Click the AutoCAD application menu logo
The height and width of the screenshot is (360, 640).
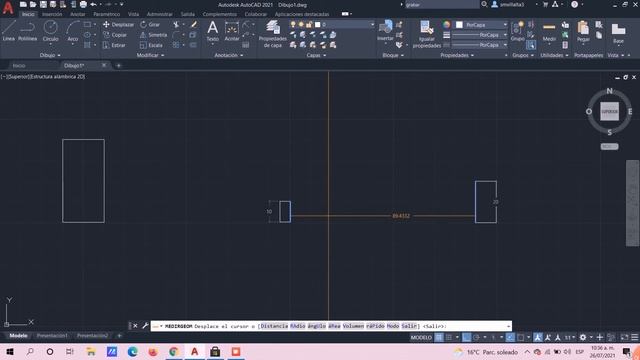(8, 7)
